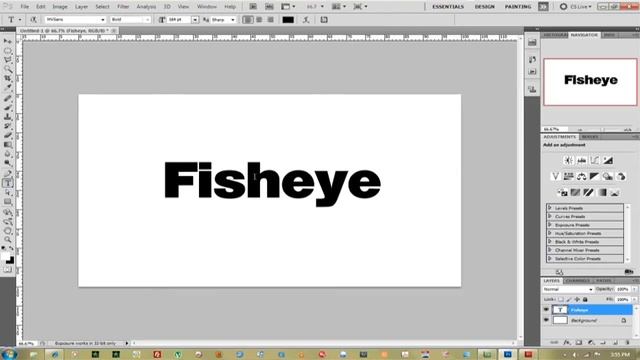Switch to the Masks tab

pos(590,137)
